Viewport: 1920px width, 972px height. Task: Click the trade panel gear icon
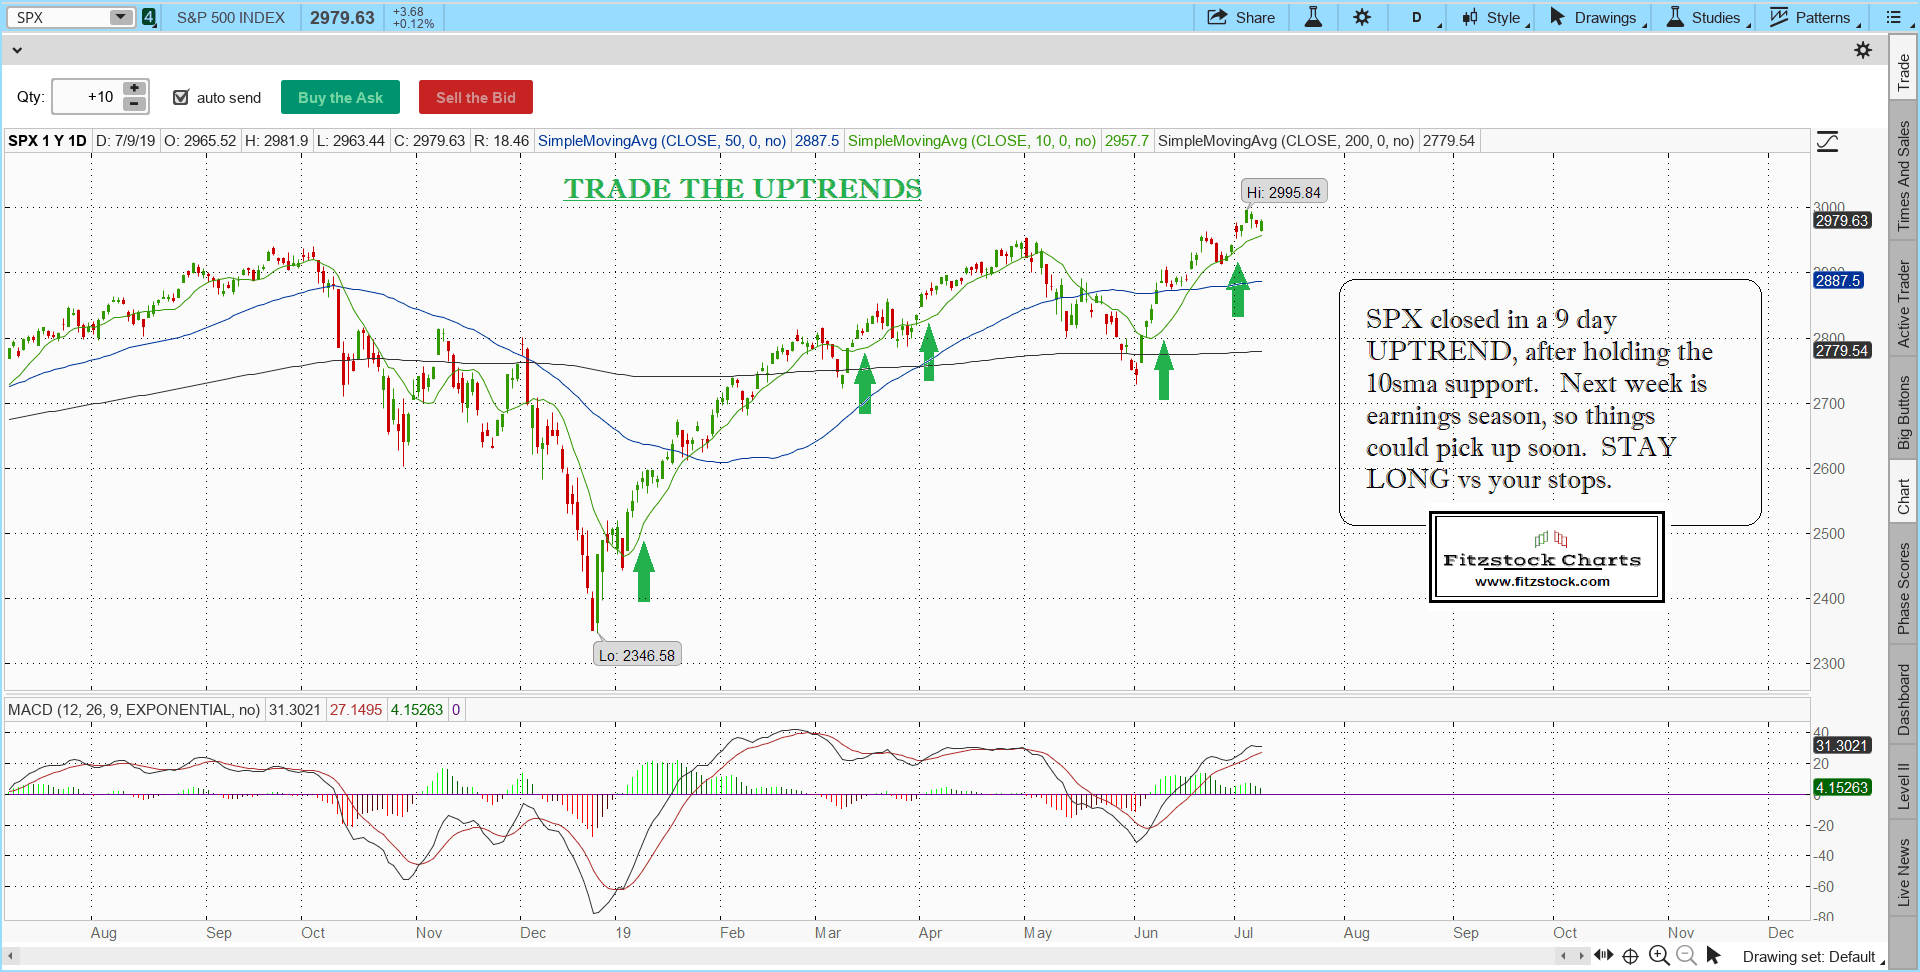1862,50
